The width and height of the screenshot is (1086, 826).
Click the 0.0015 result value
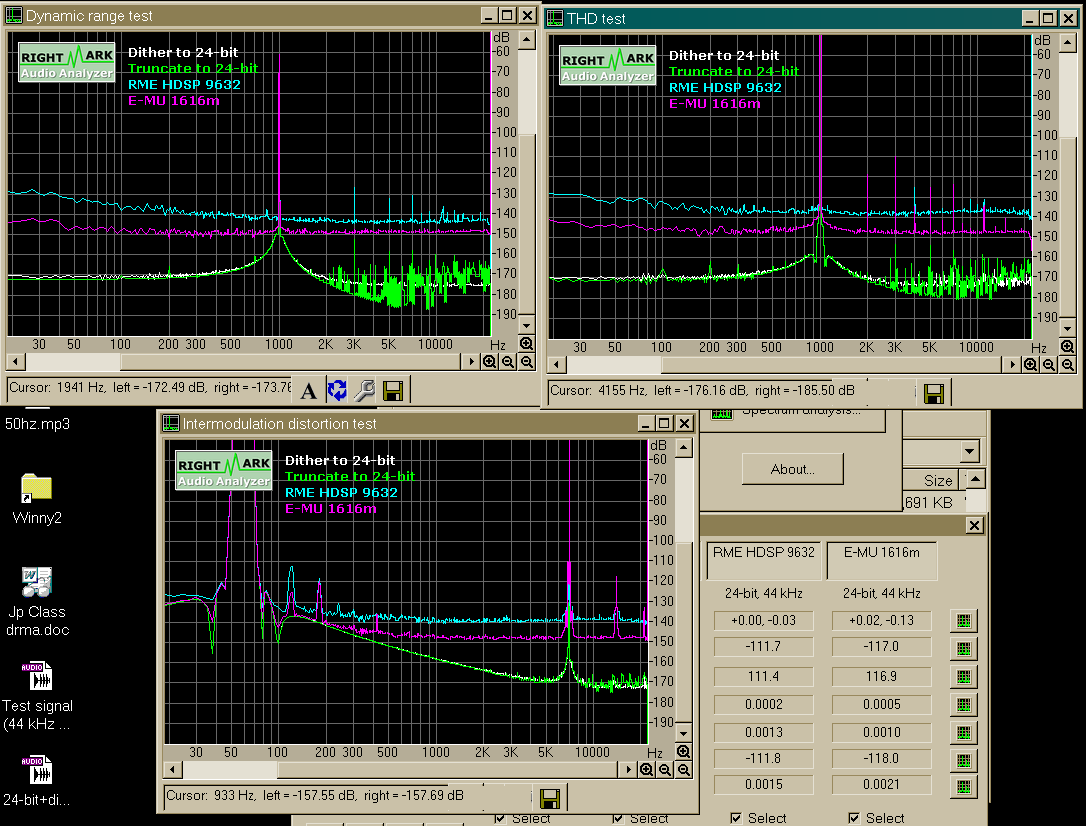pos(763,784)
